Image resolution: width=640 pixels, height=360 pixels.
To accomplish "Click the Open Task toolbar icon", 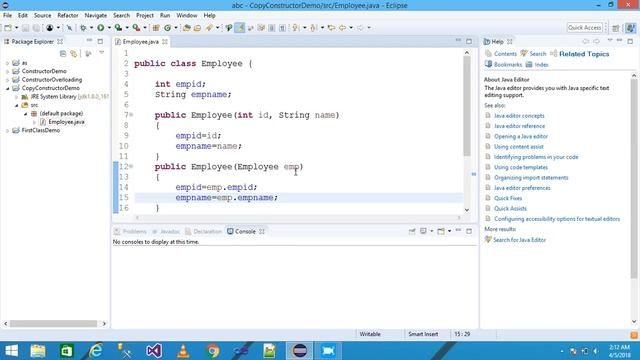I will coord(197,28).
